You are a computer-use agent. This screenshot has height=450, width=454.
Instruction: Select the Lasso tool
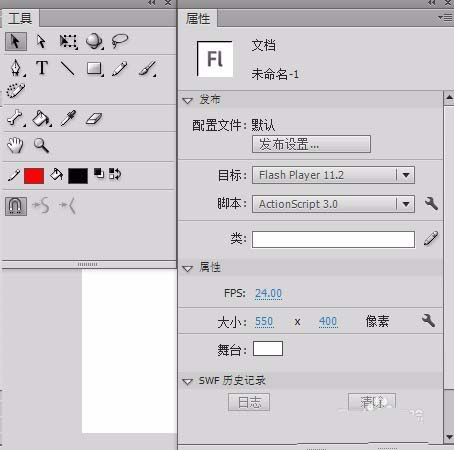120,41
